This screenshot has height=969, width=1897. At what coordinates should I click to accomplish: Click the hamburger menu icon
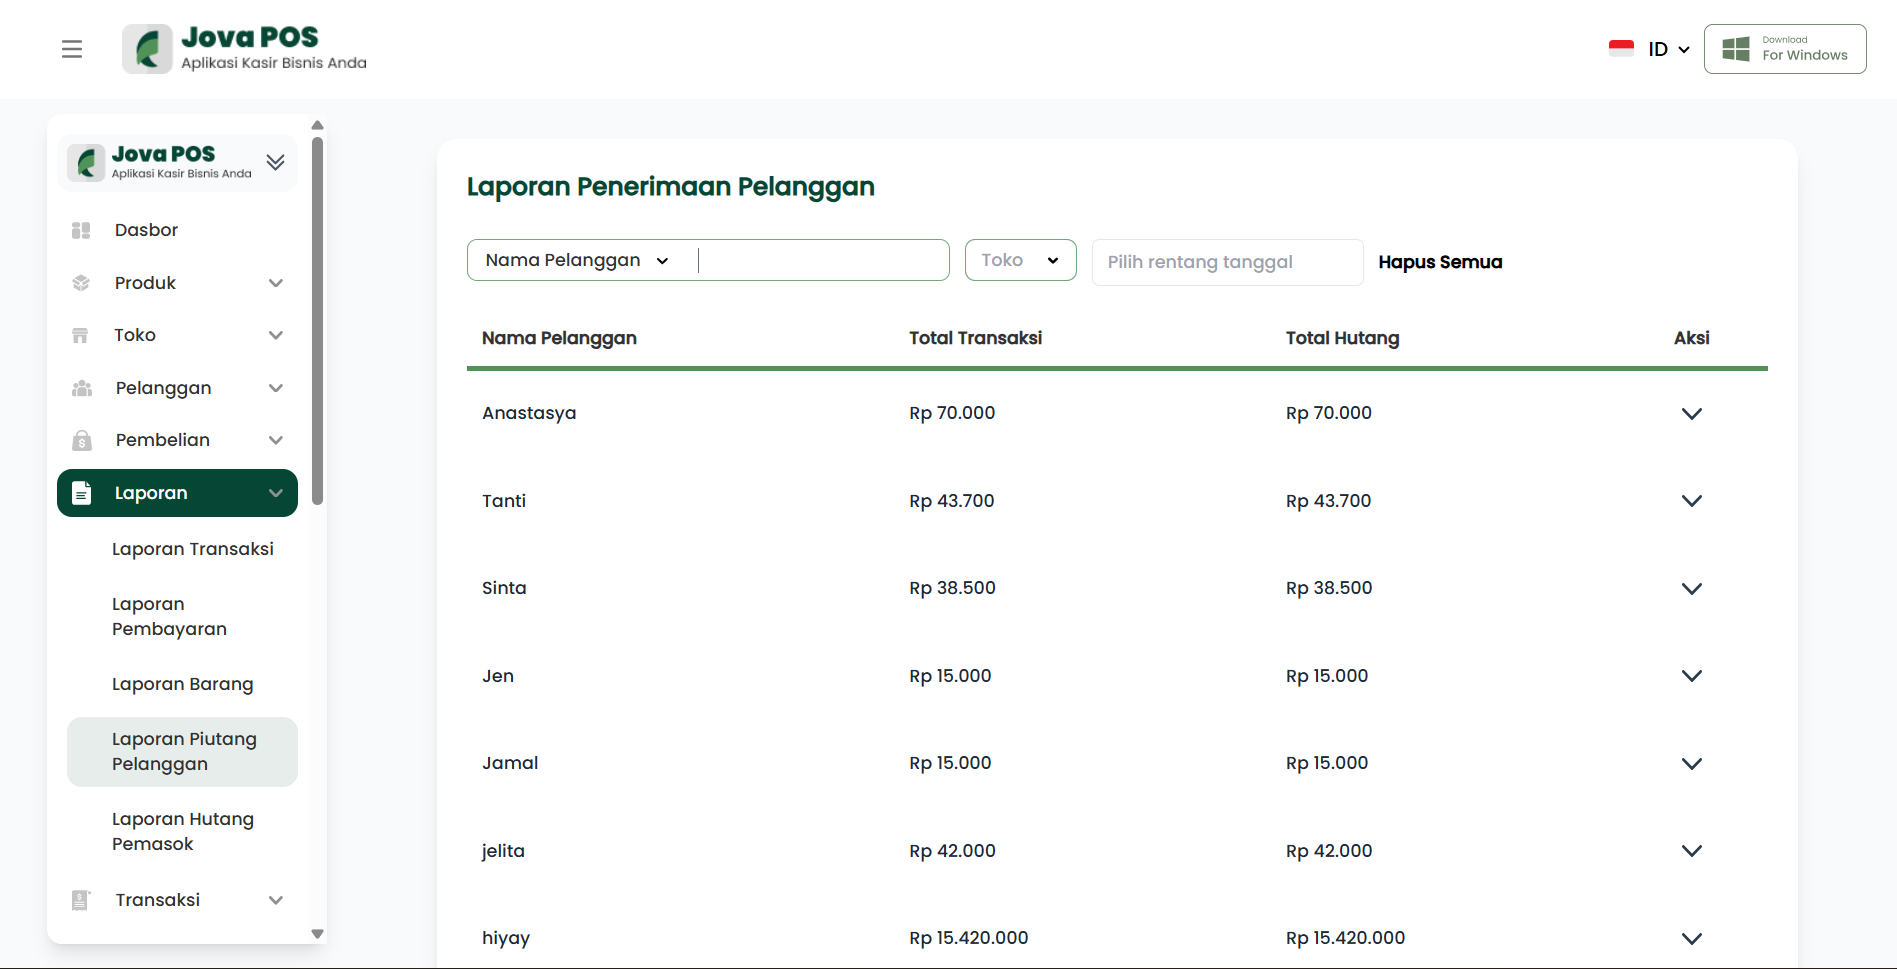click(x=72, y=49)
